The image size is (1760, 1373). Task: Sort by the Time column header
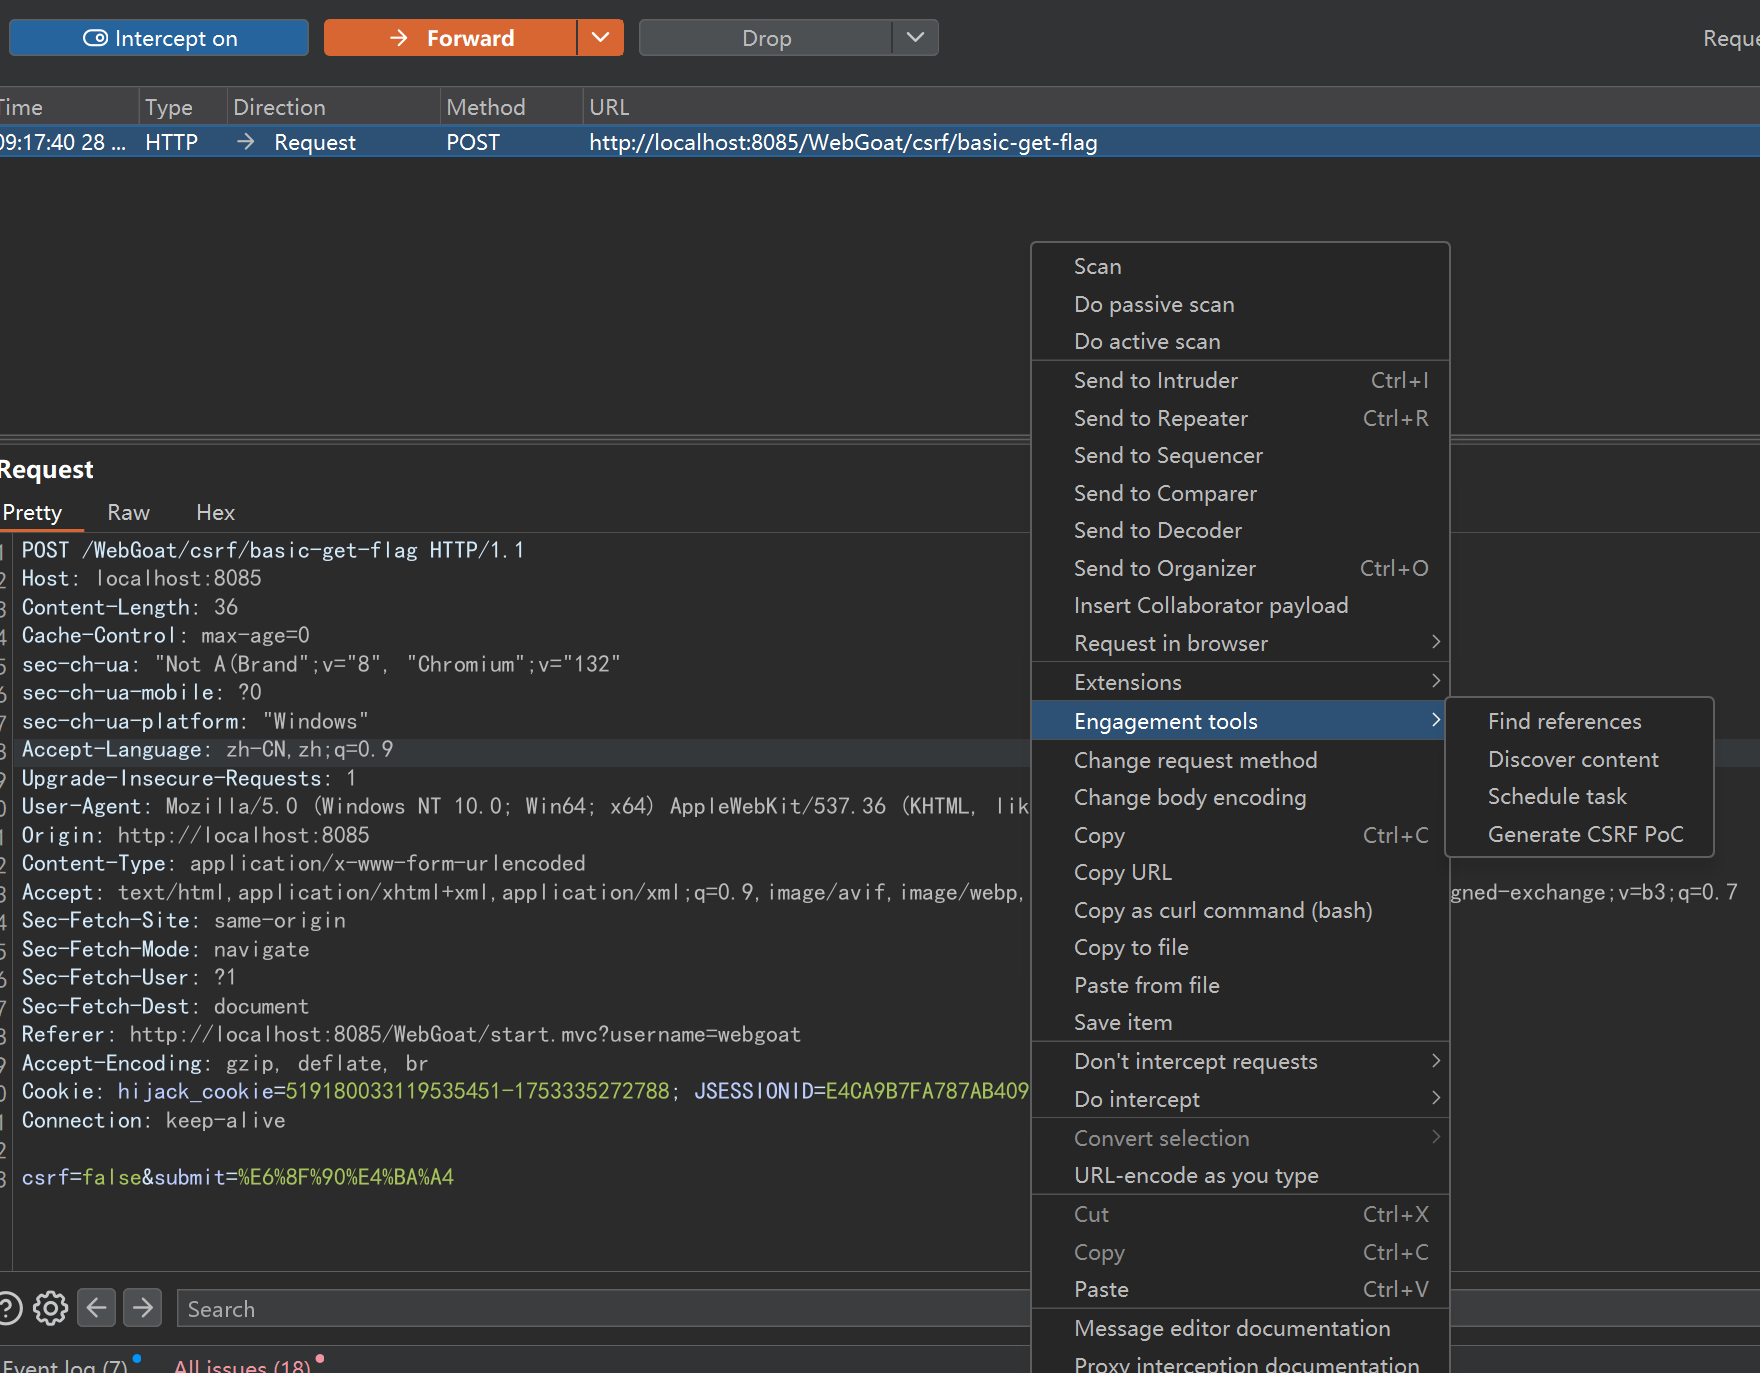(x=67, y=107)
